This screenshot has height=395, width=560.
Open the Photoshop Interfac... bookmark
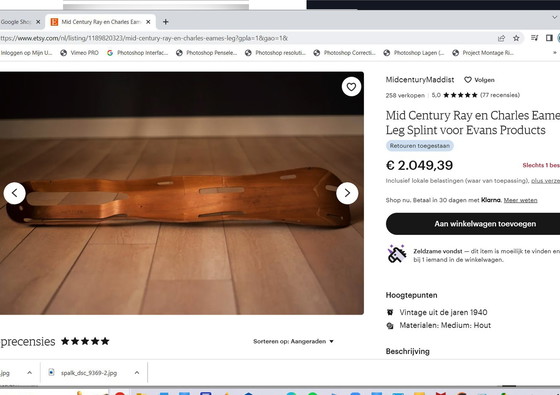click(138, 53)
